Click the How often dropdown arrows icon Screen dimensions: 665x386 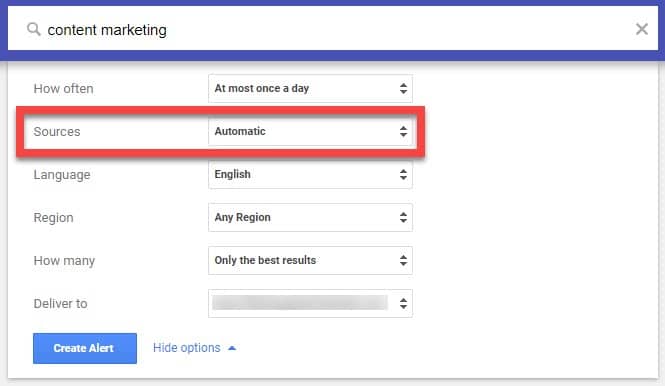pyautogui.click(x=403, y=88)
